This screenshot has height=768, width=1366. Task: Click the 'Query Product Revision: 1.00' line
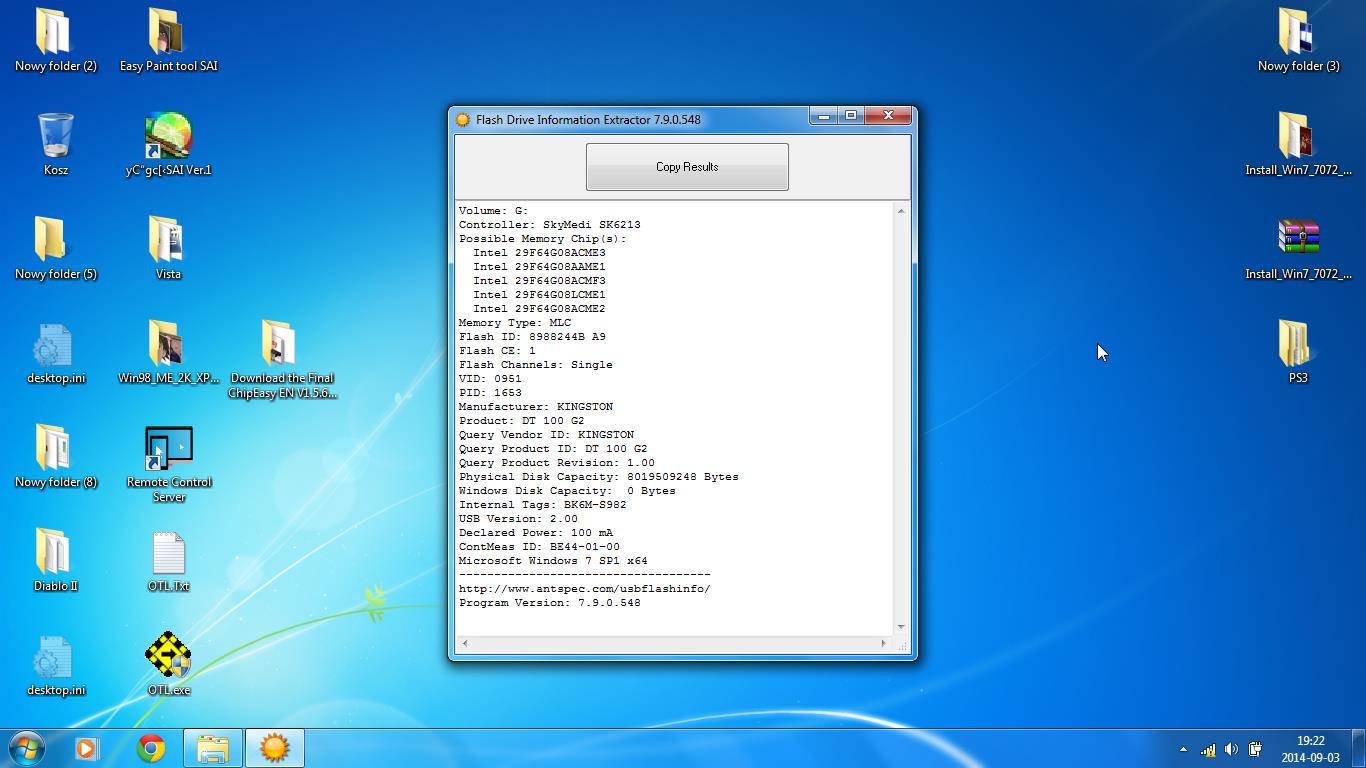pos(556,463)
